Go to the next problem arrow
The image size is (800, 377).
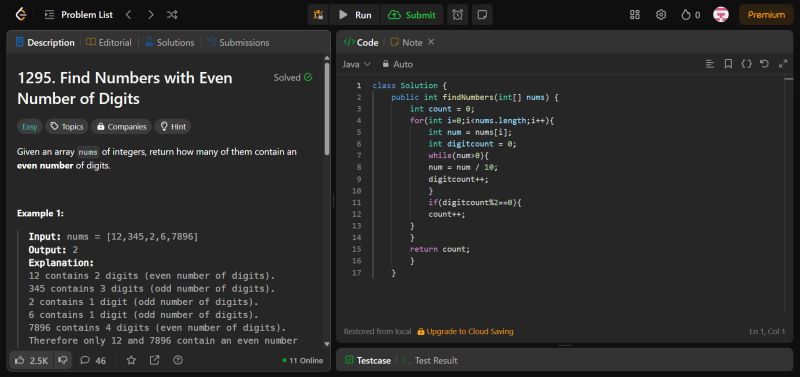click(x=151, y=15)
